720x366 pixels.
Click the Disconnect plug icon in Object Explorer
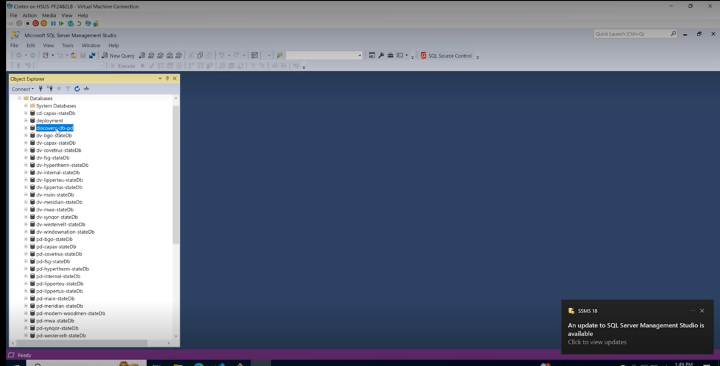click(x=50, y=89)
